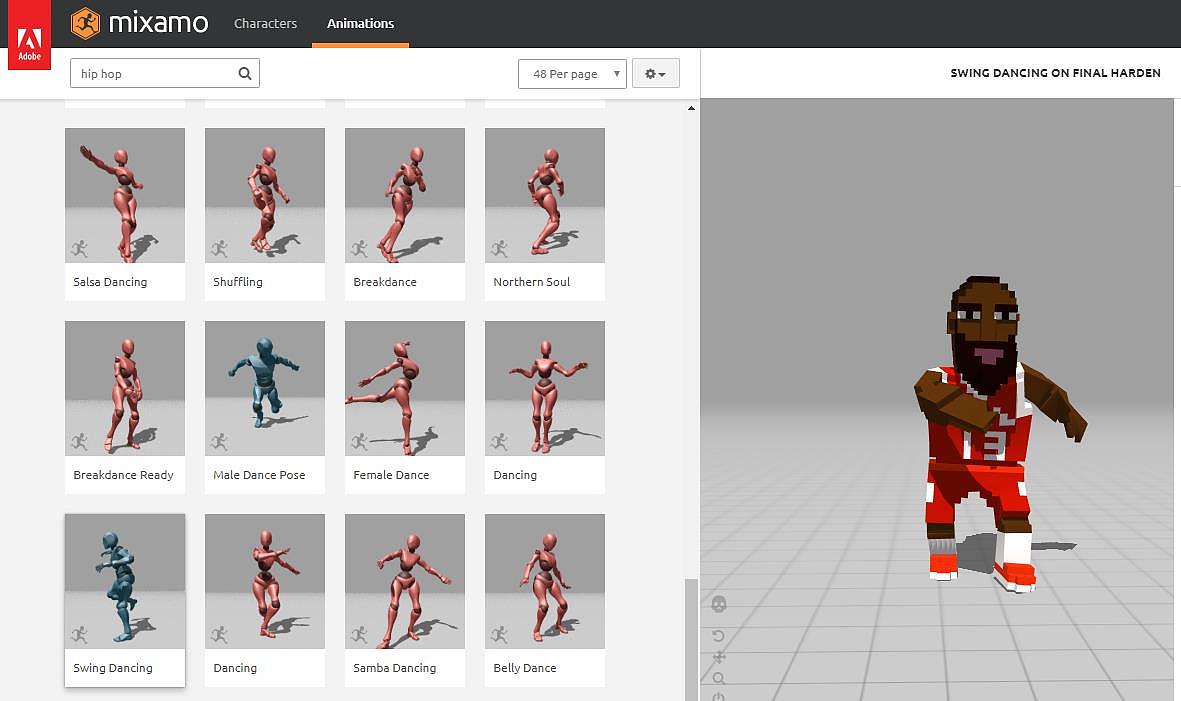Select the Samba Dancing animation thumbnail

pos(405,581)
